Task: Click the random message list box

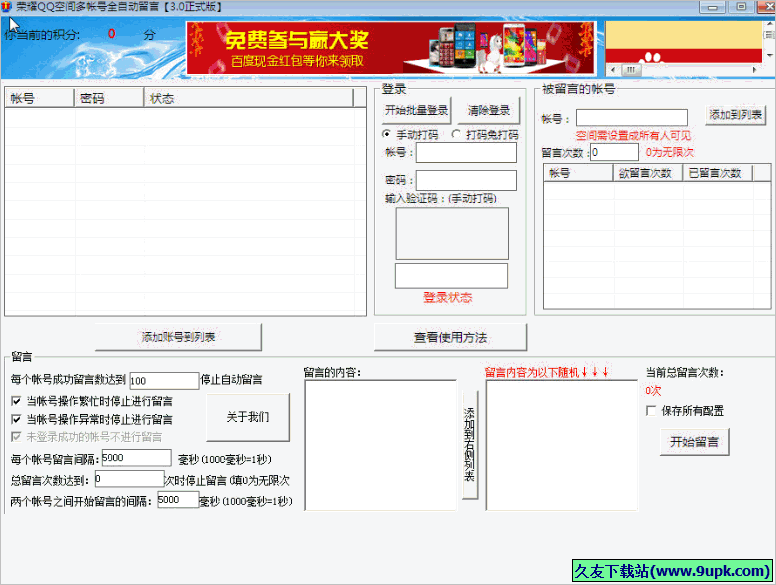Action: tap(562, 445)
